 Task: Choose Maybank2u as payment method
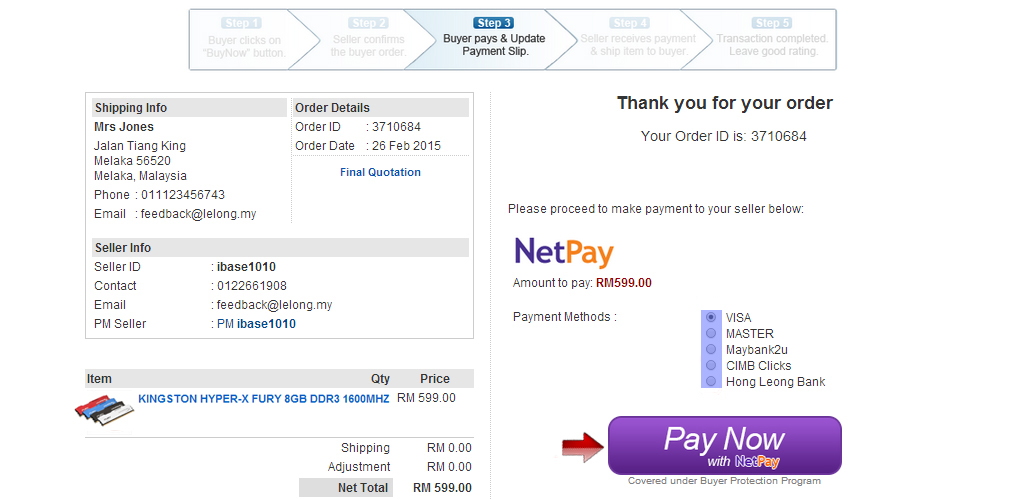pyautogui.click(x=710, y=349)
